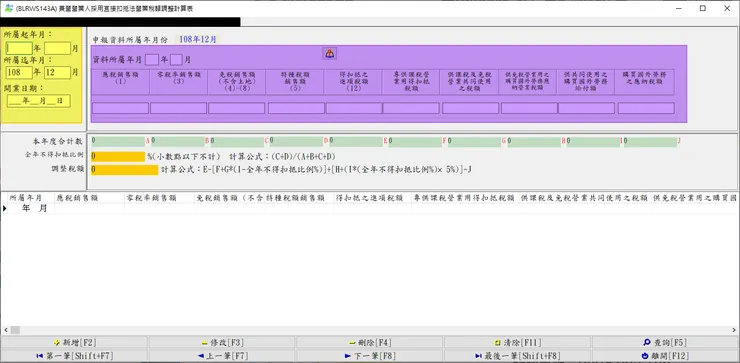Click the 供課稅及免稅營業共同使用之稅額 grid header
Screen dimensions: 740x363
584,198
